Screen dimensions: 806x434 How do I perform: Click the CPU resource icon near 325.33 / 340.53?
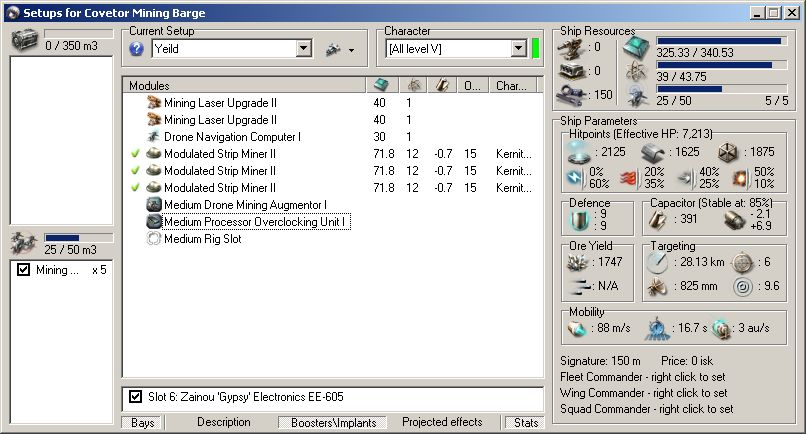pyautogui.click(x=636, y=47)
